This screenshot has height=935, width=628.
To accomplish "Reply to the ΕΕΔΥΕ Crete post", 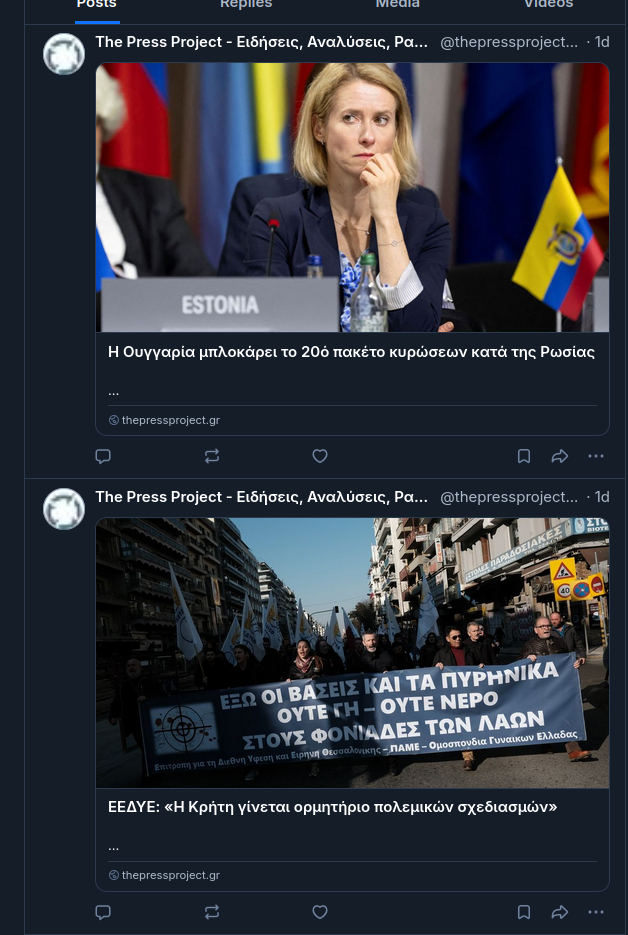I will click(x=103, y=912).
